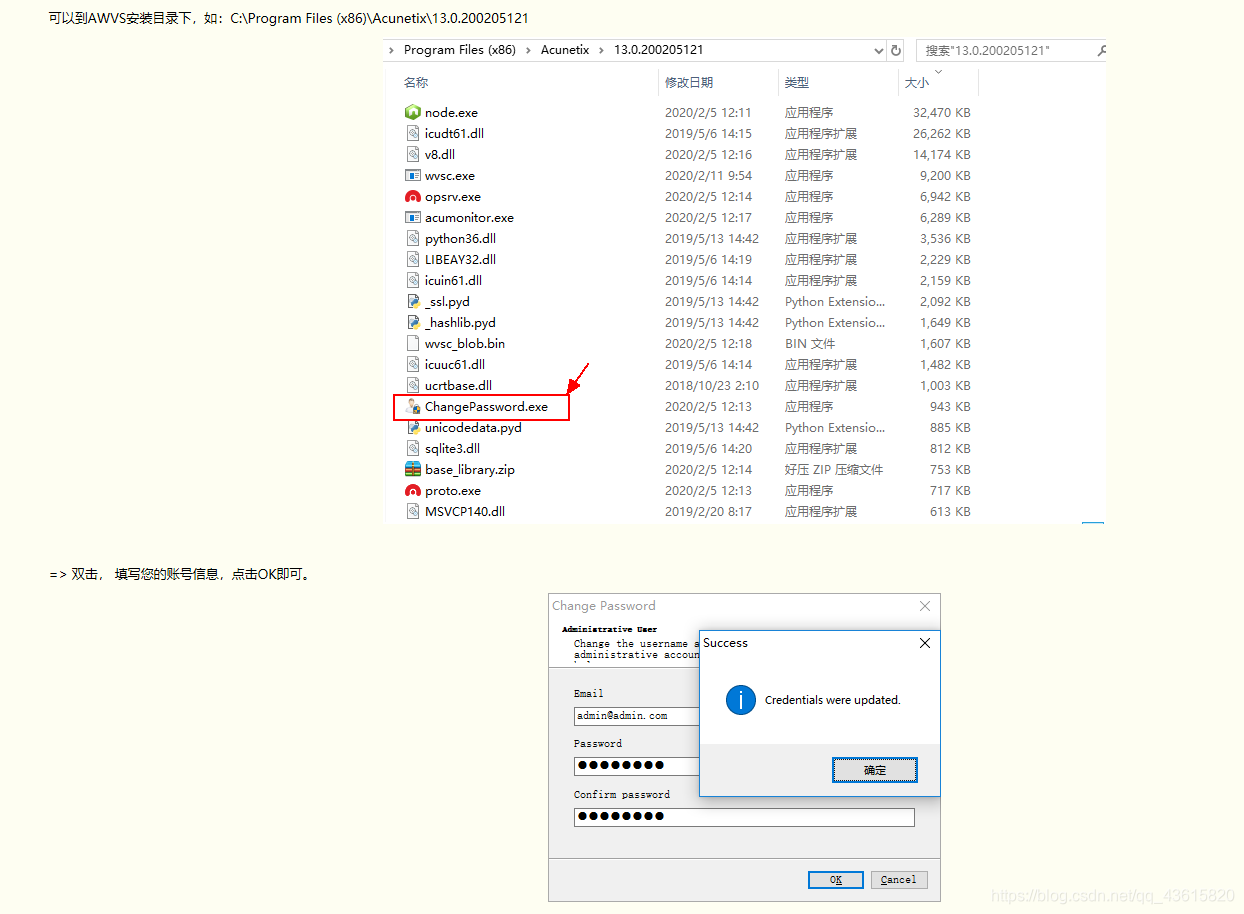Image resolution: width=1244 pixels, height=914 pixels.
Task: Click the blue info icon in Success dialog
Action: click(741, 700)
